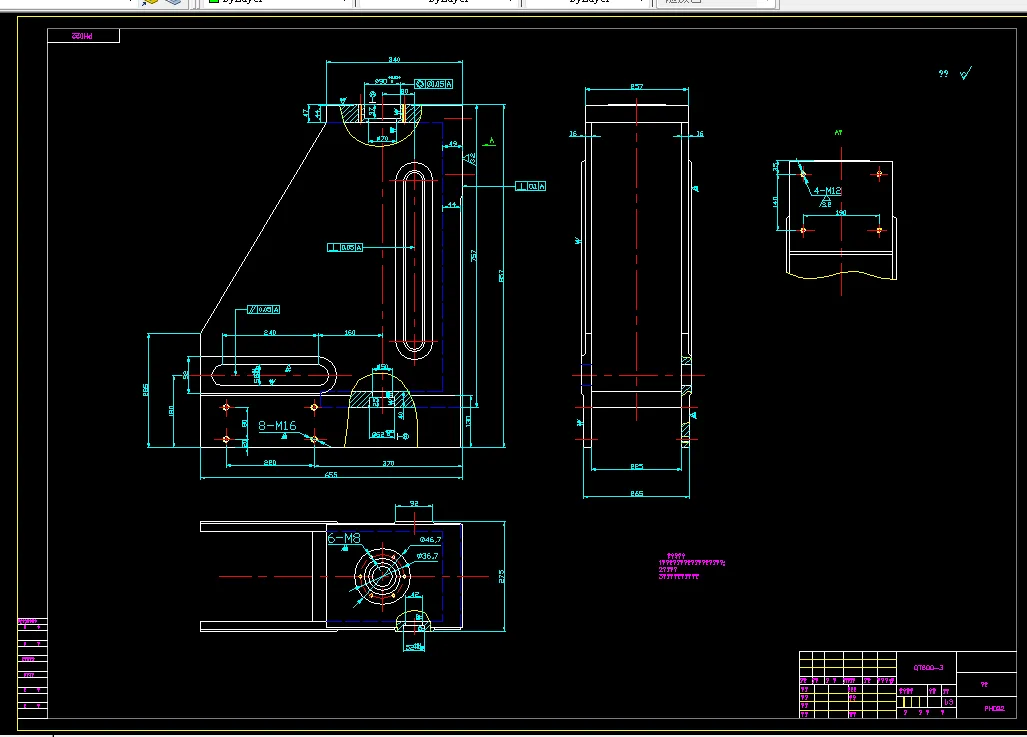Image resolution: width=1027 pixels, height=737 pixels.
Task: Select the 655 overall base dimension
Action: coord(331,474)
